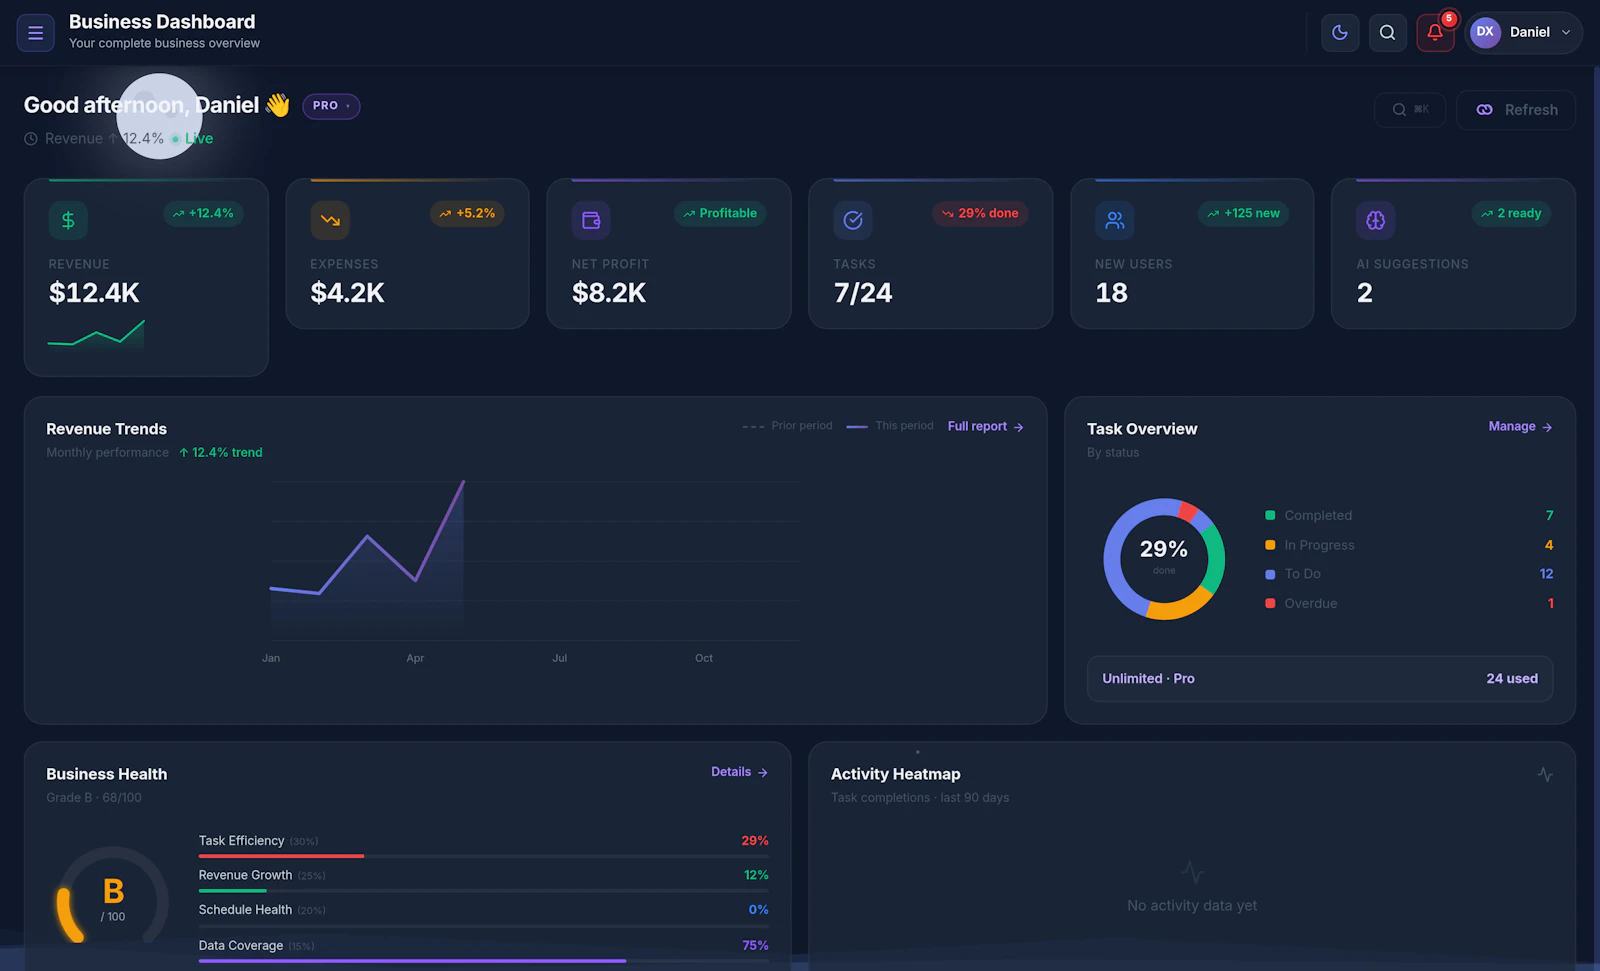Click the Net Profit wallet icon
The height and width of the screenshot is (971, 1600).
tap(591, 220)
